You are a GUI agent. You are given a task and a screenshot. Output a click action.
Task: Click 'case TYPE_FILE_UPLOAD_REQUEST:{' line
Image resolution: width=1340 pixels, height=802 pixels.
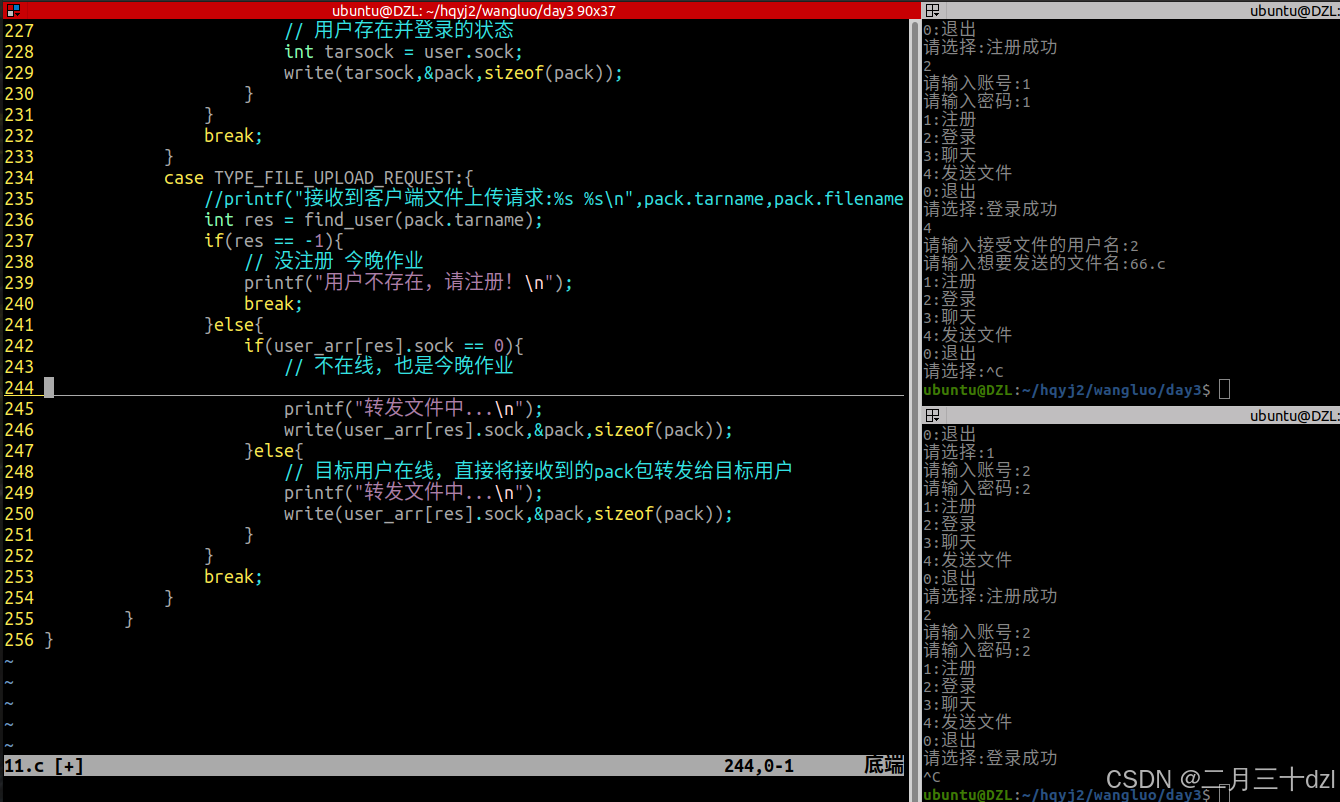(x=319, y=178)
